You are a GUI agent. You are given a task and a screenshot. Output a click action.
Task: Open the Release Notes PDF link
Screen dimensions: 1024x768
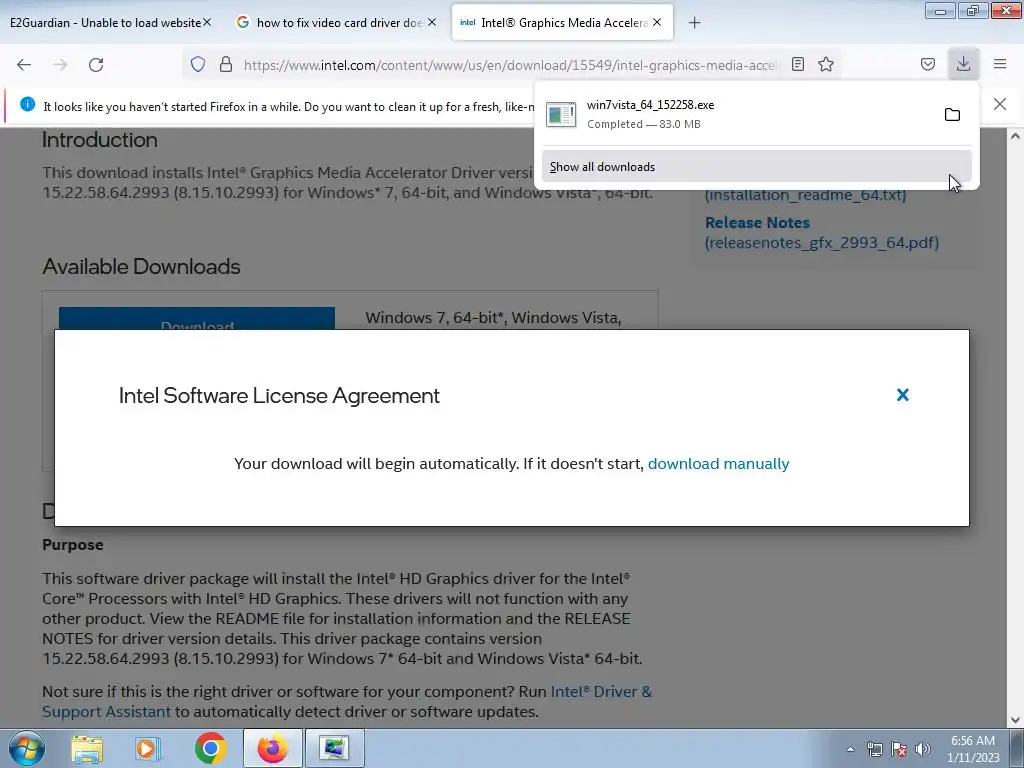tap(822, 232)
